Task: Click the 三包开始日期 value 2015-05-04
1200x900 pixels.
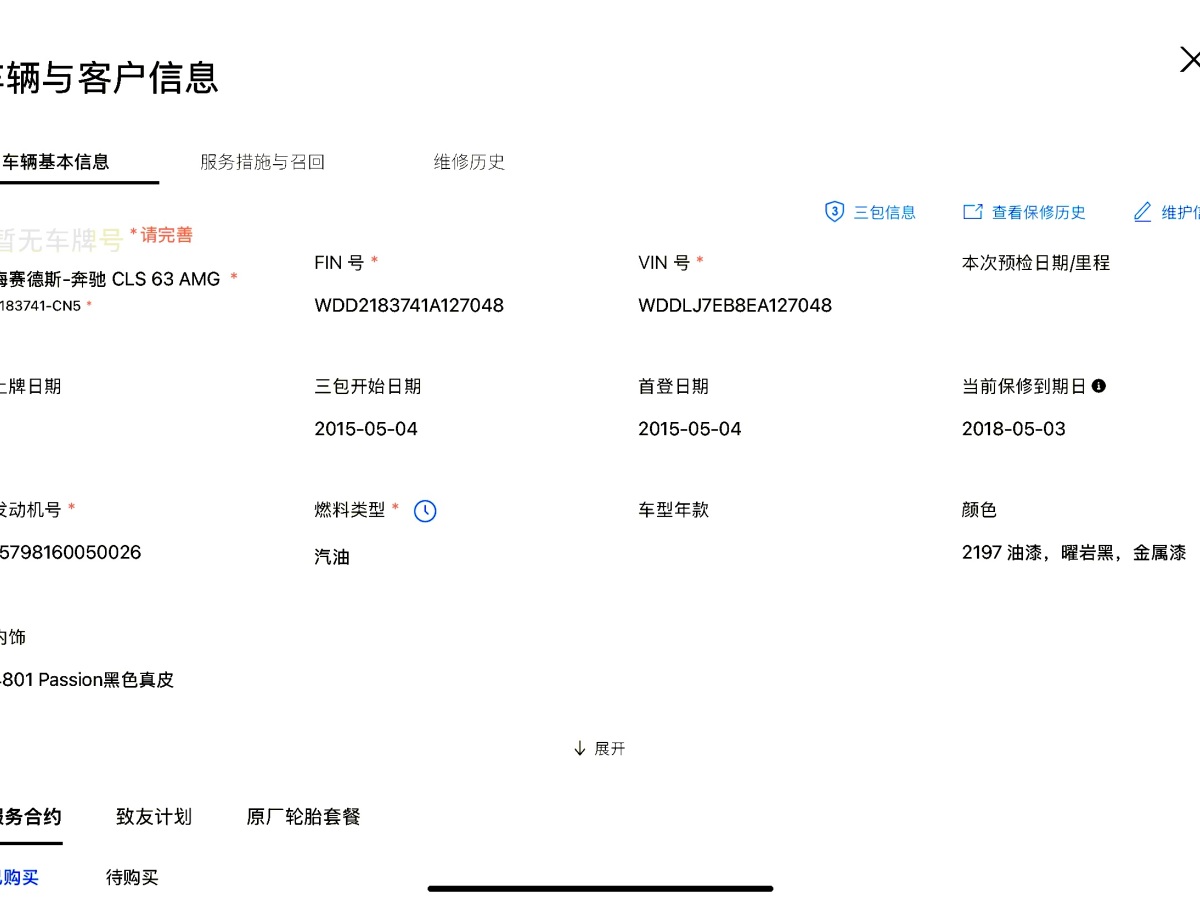Action: 366,429
